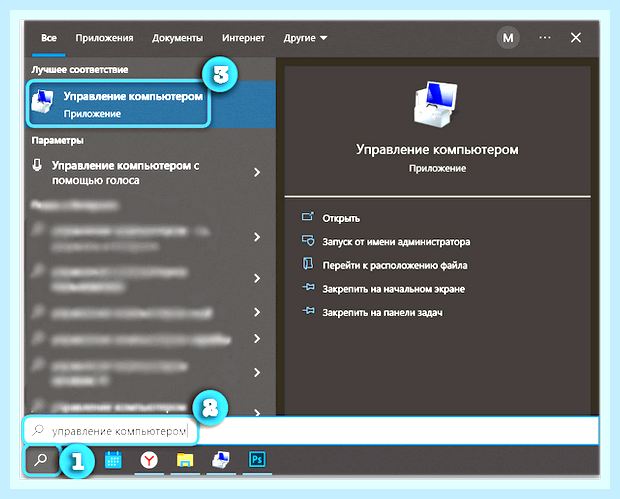Image resolution: width=620 pixels, height=499 pixels.
Task: Go to the Интернет tab
Action: pyautogui.click(x=243, y=38)
